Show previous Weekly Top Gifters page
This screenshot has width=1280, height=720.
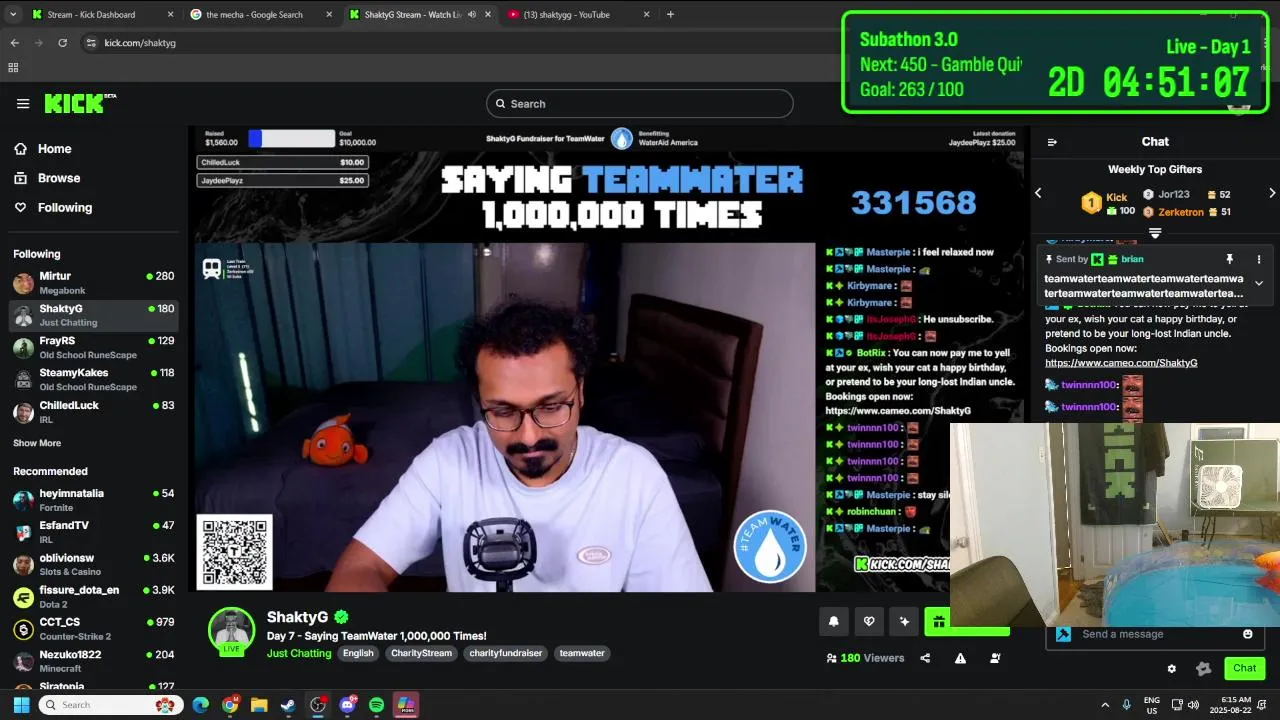1038,193
